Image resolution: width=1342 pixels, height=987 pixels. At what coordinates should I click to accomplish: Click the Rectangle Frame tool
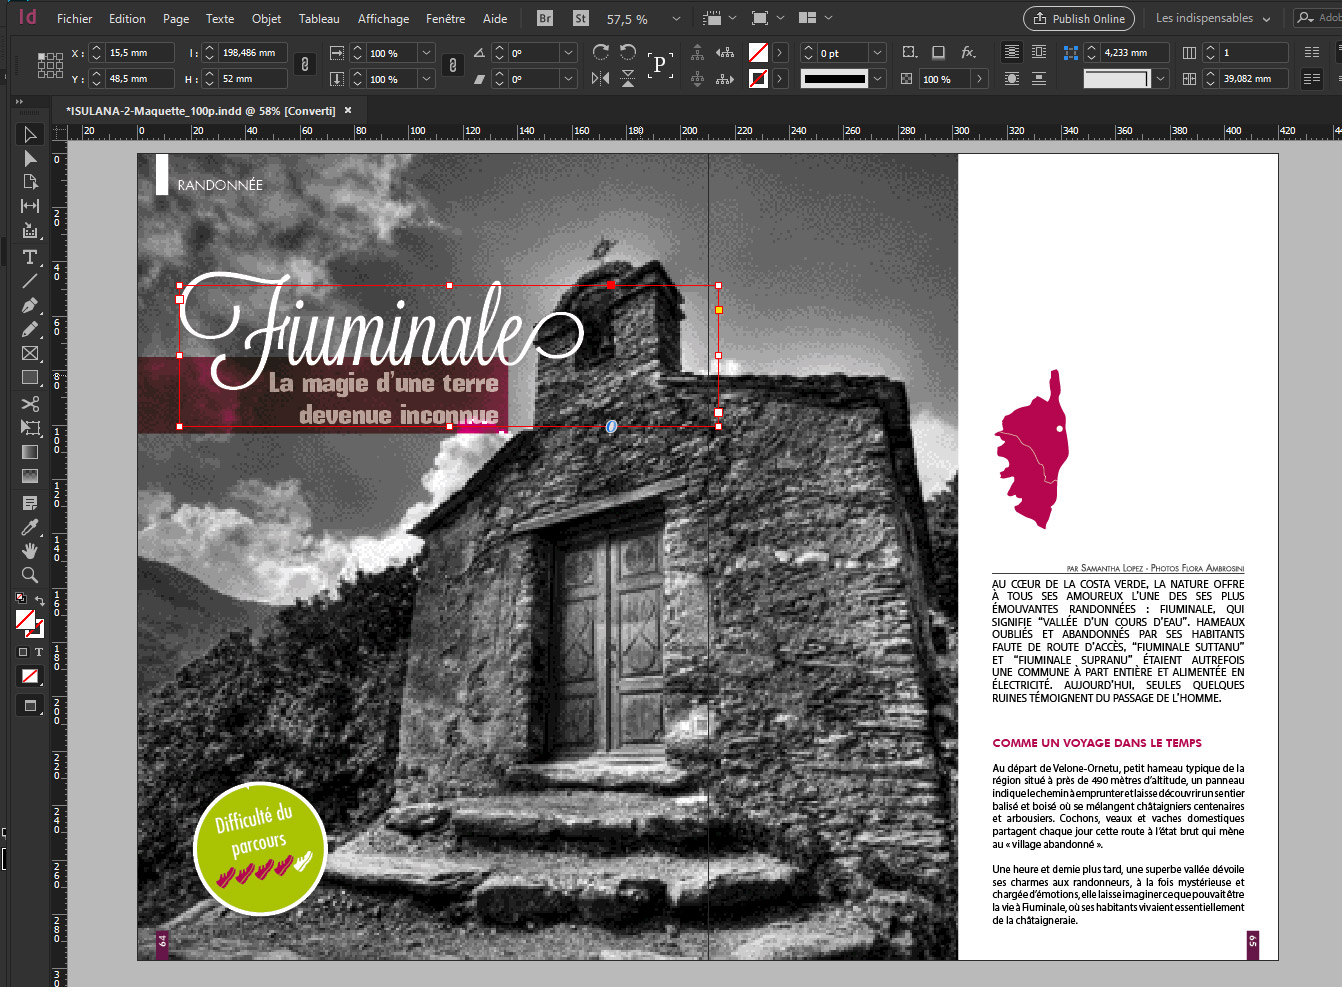pos(30,353)
